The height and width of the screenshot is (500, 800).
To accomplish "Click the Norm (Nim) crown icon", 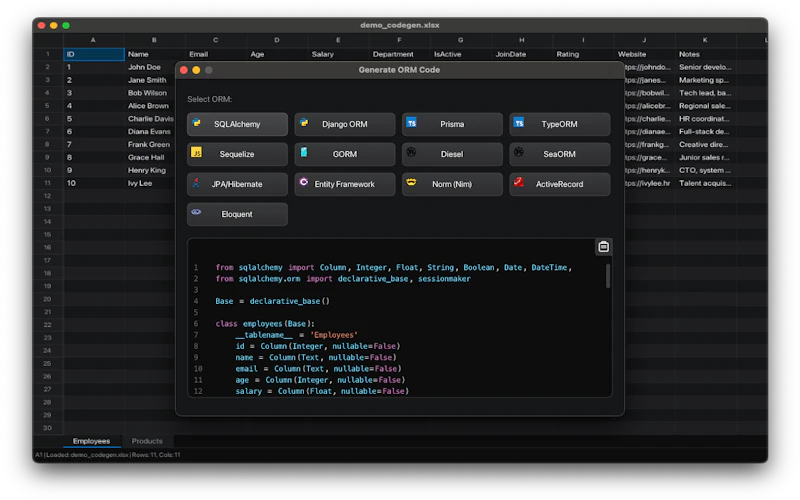I will pos(411,182).
